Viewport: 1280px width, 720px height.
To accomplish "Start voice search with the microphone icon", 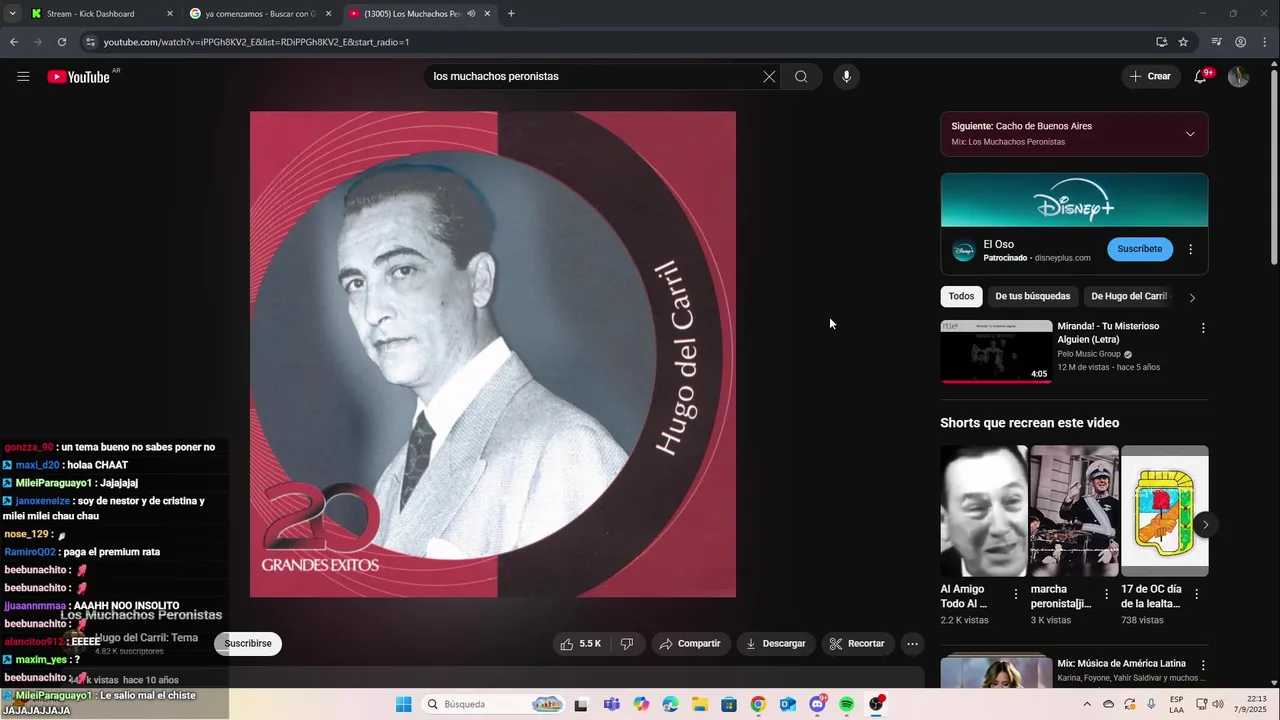I will pos(846,77).
